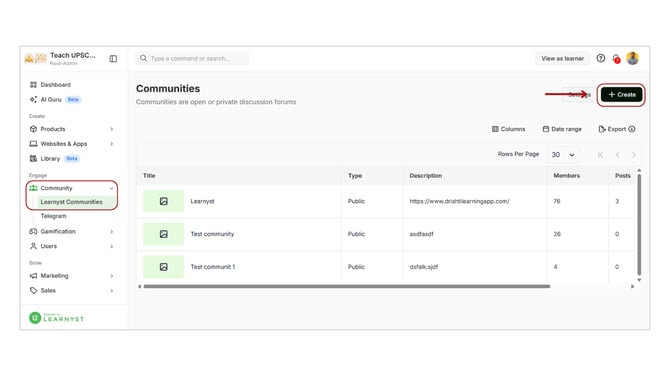Go to previous table page
This screenshot has height=376, width=670.
[x=617, y=155]
